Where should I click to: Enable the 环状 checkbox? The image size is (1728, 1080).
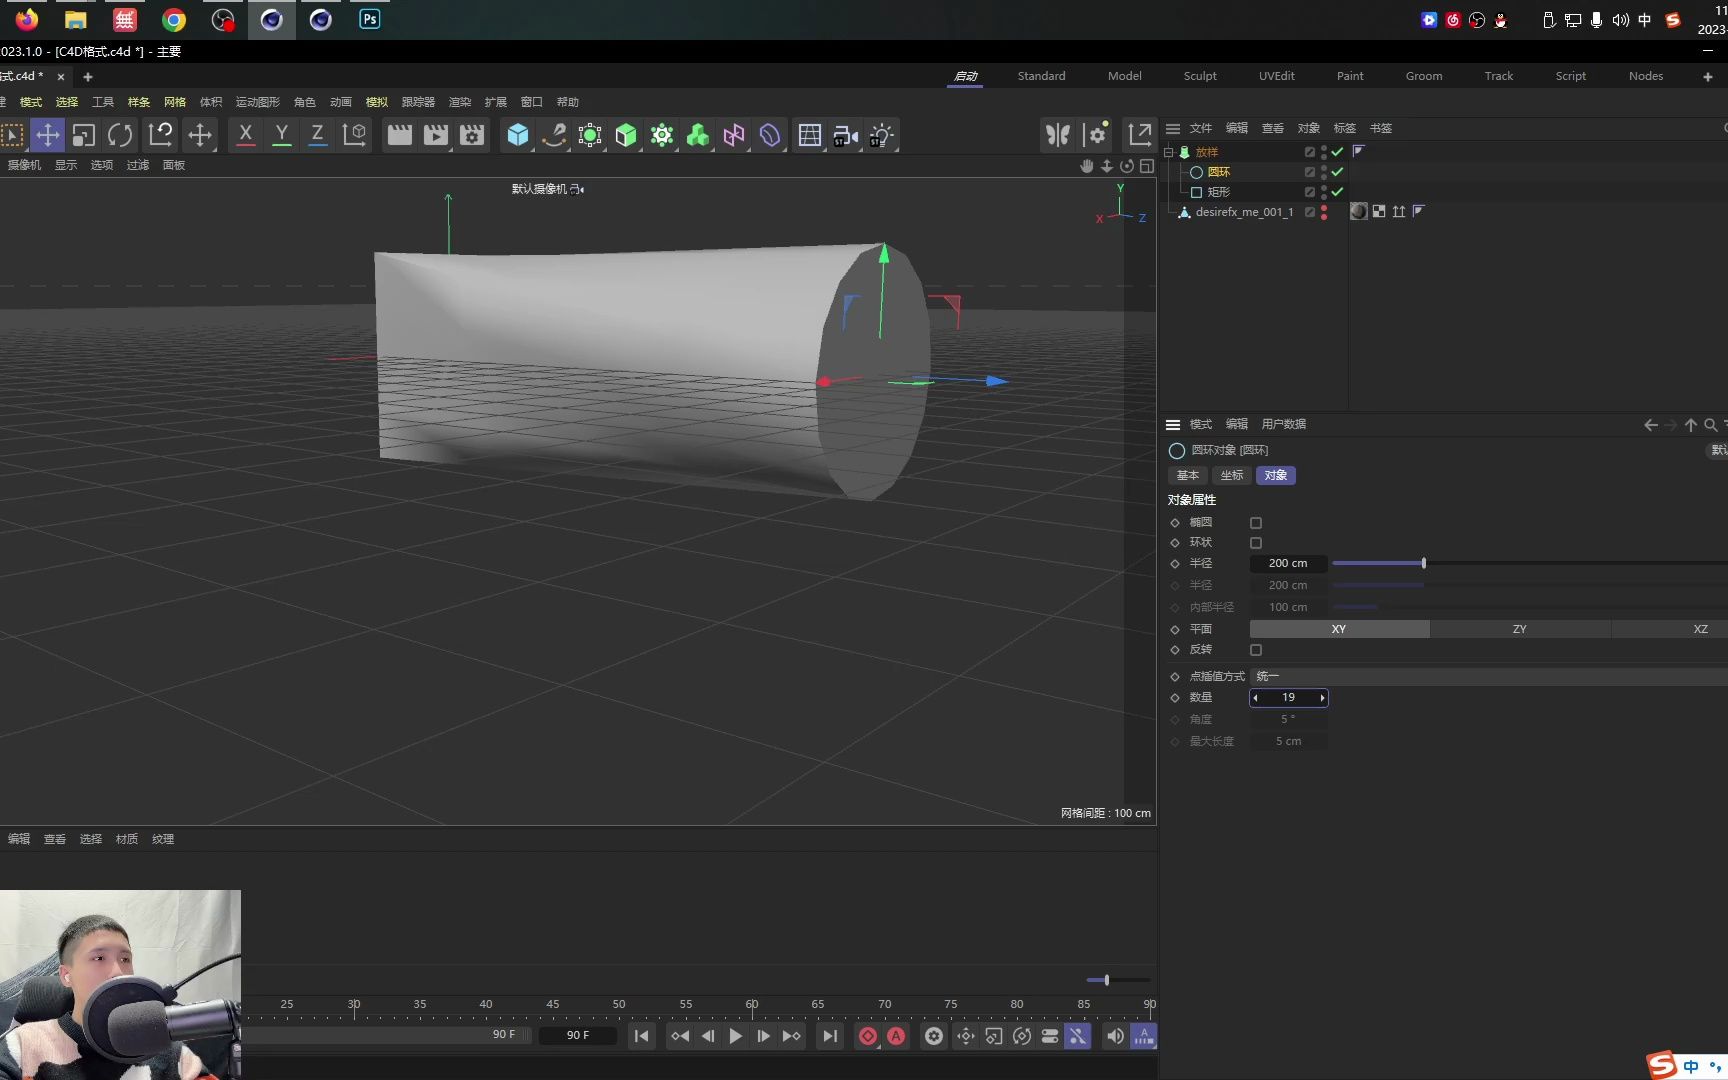(1256, 543)
